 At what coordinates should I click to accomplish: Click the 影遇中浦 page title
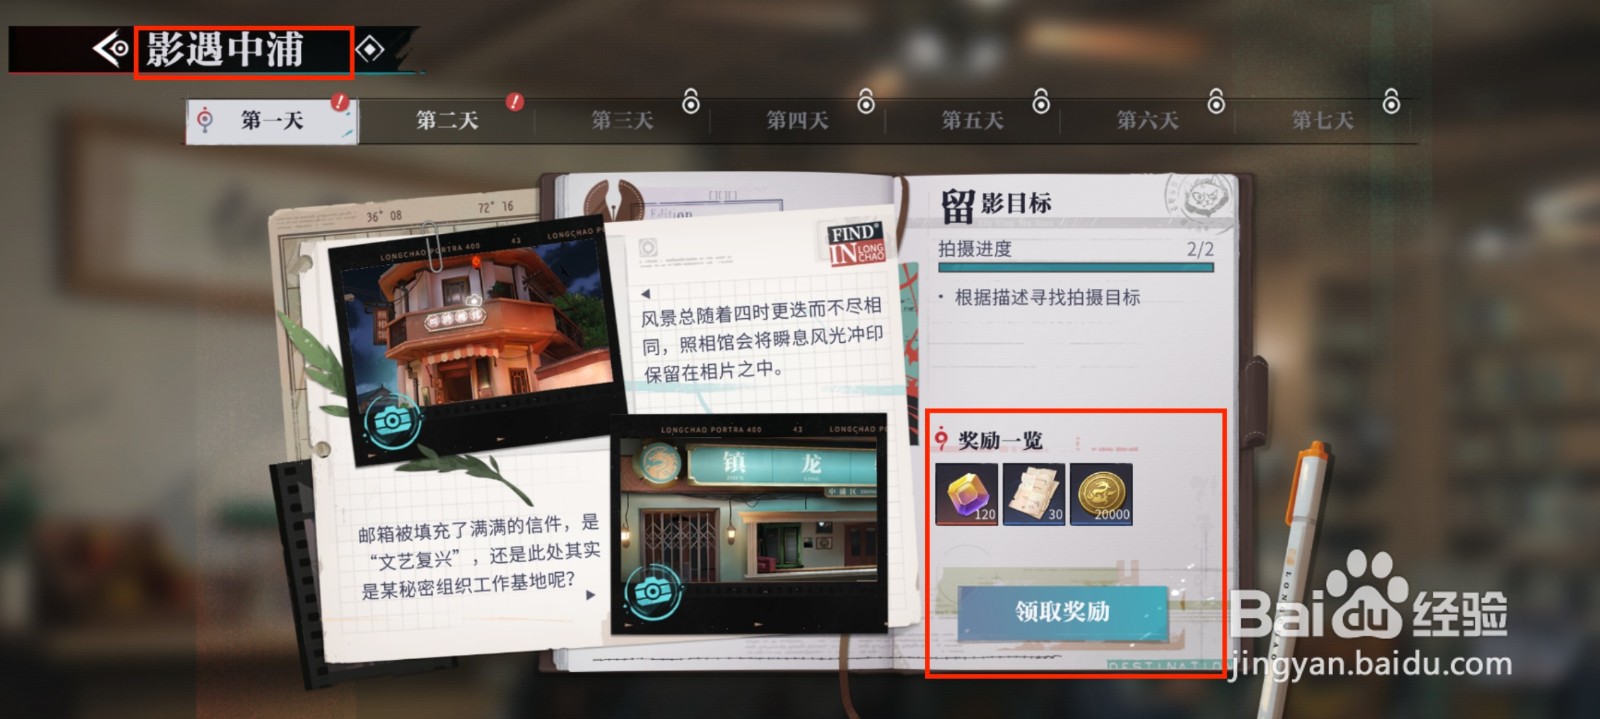(x=225, y=50)
